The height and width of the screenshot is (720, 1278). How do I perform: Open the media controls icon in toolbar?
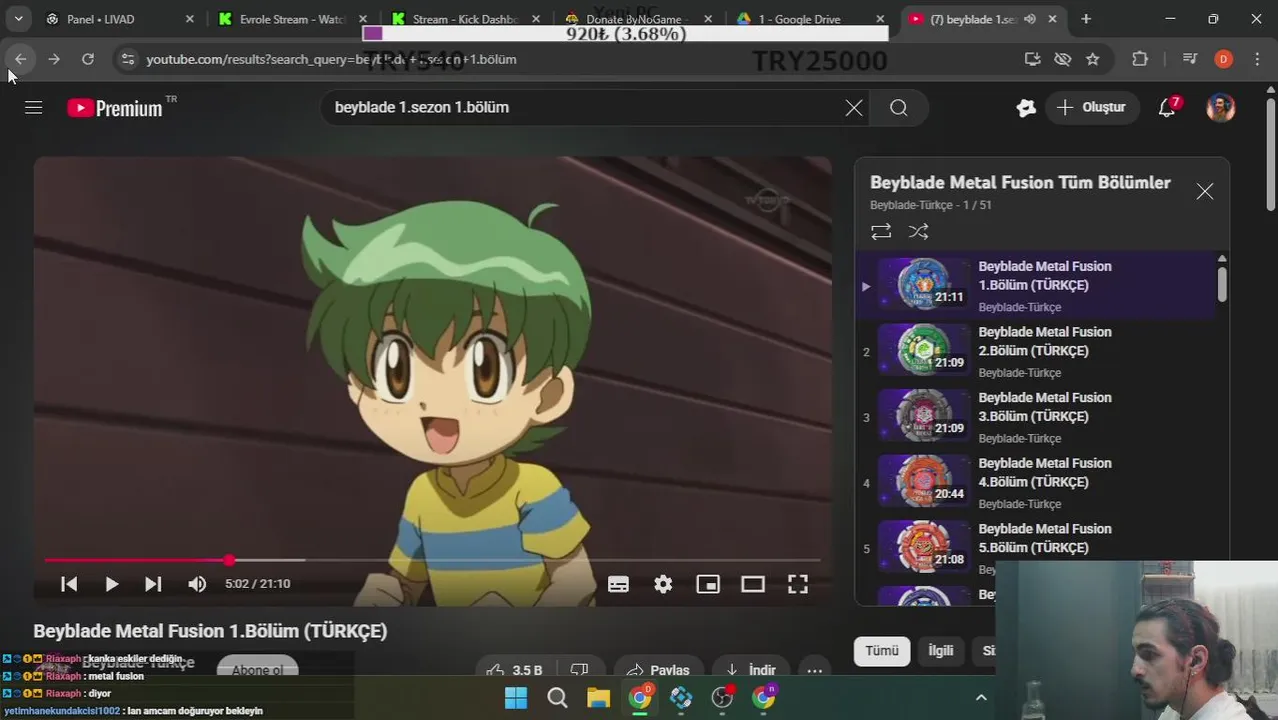pos(1189,59)
